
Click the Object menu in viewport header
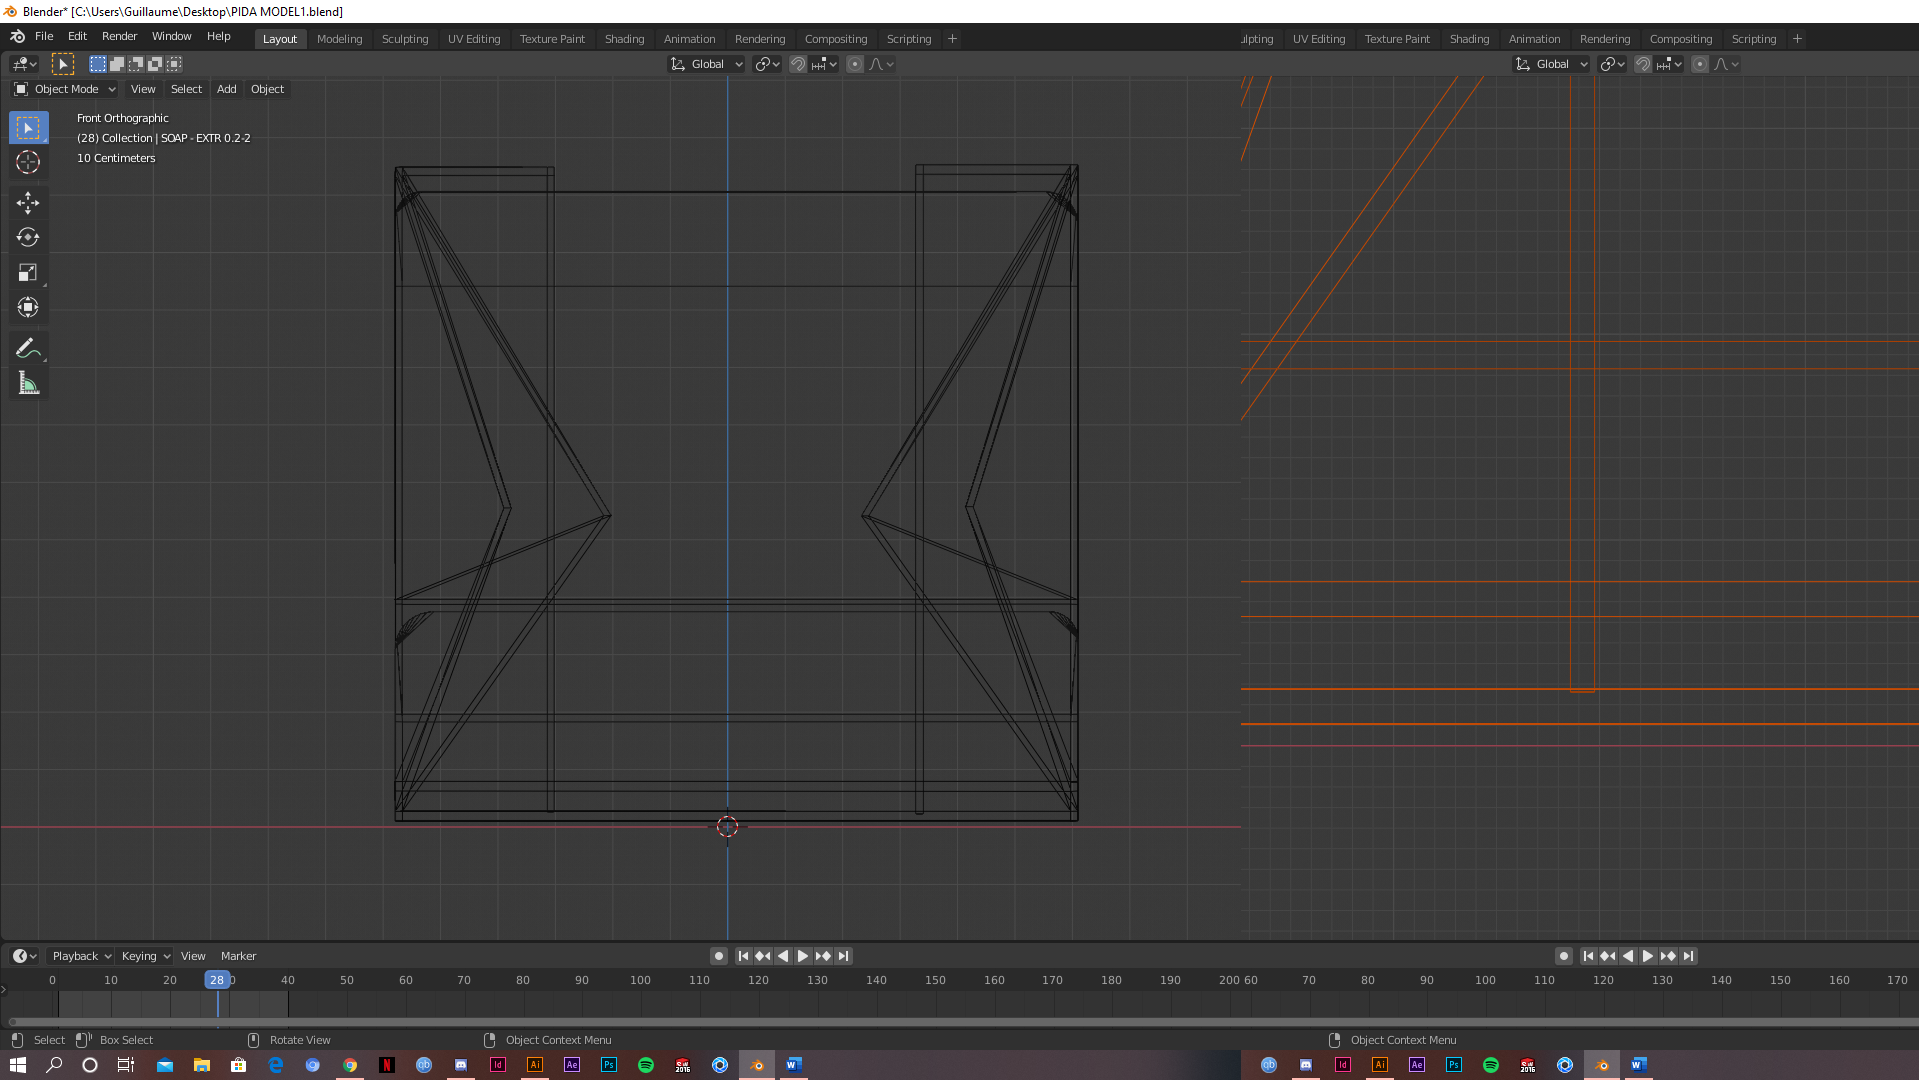267,89
